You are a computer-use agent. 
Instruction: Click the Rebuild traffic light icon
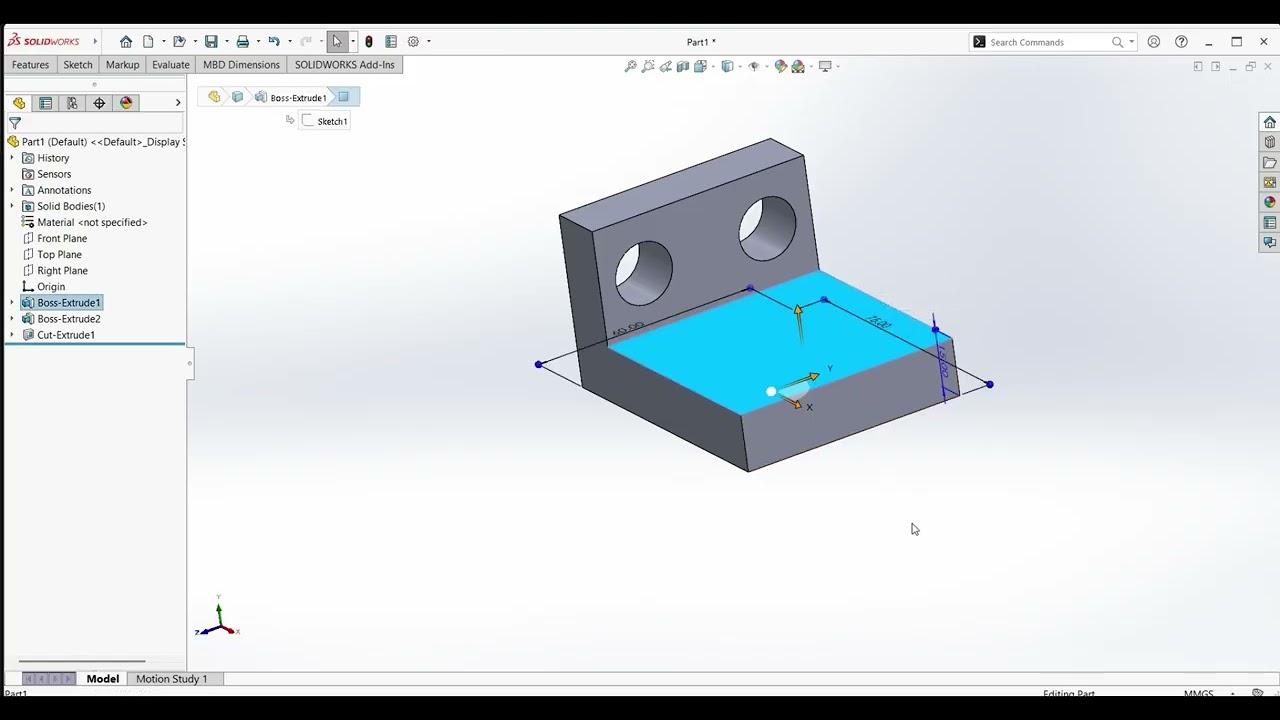tap(369, 42)
